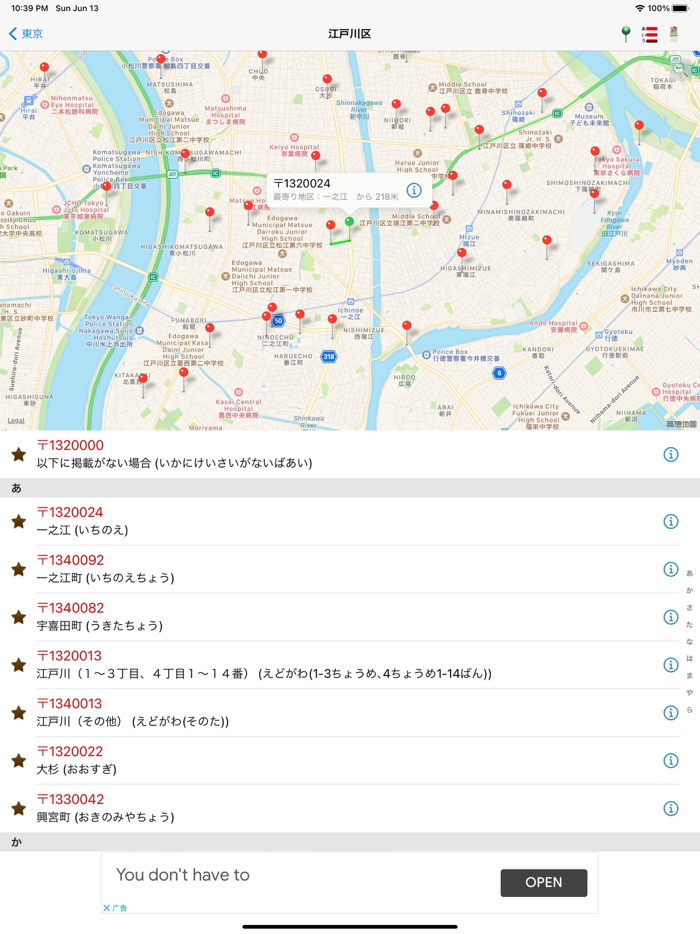Select red pin near TOKAI top-right river
This screenshot has height=934, width=700.
[x=639, y=126]
